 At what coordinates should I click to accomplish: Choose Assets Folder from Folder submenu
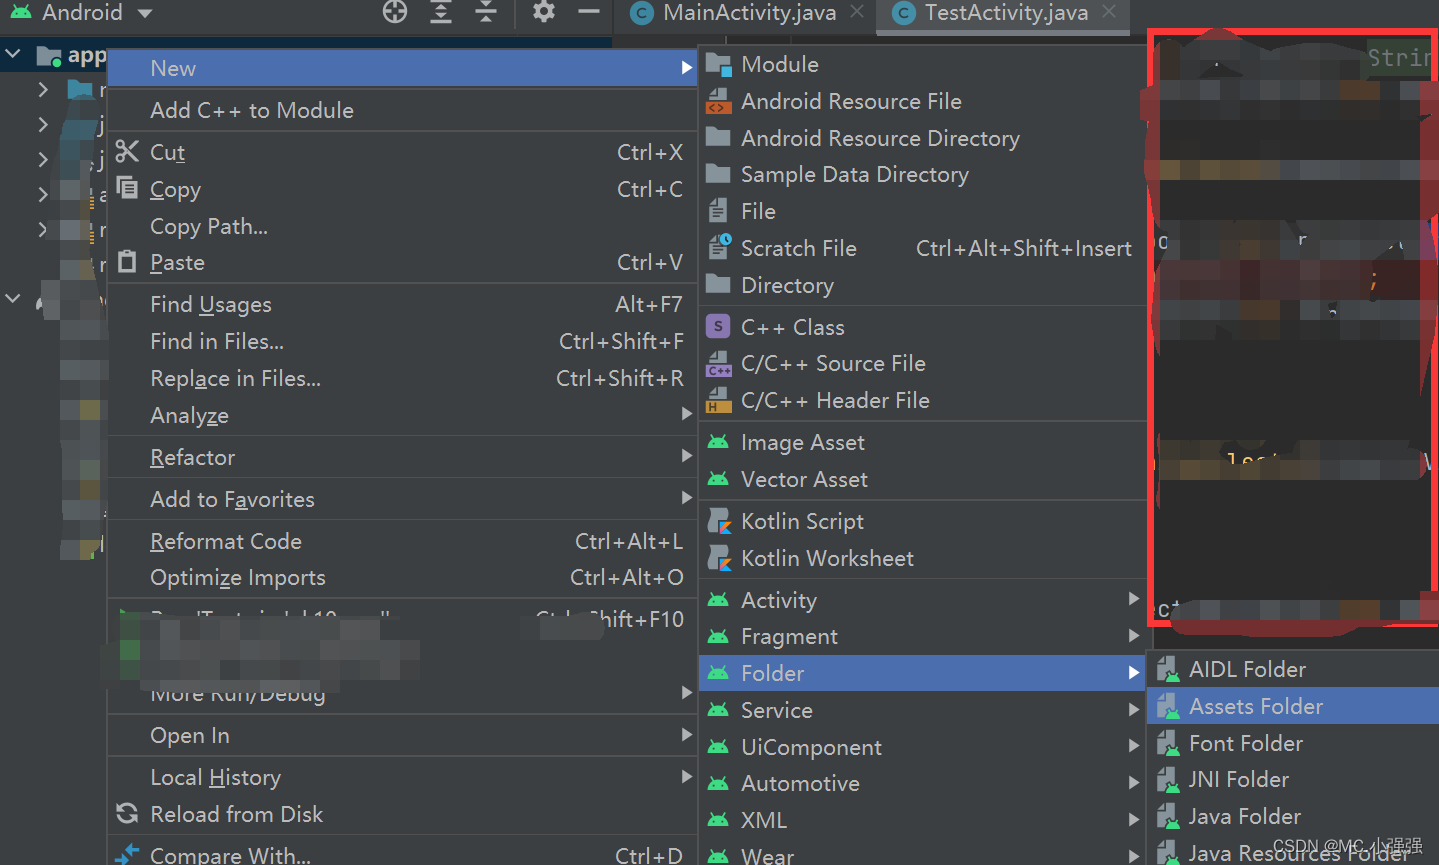tap(1293, 706)
